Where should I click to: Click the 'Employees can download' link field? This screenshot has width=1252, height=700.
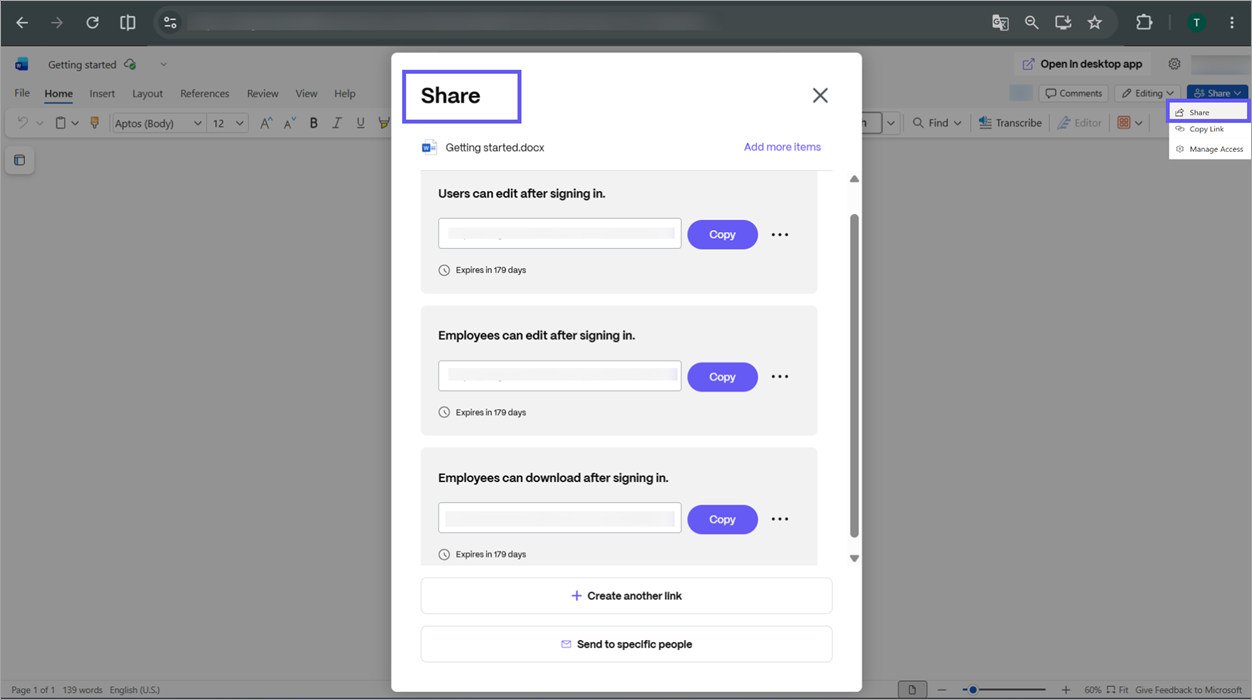pyautogui.click(x=560, y=518)
